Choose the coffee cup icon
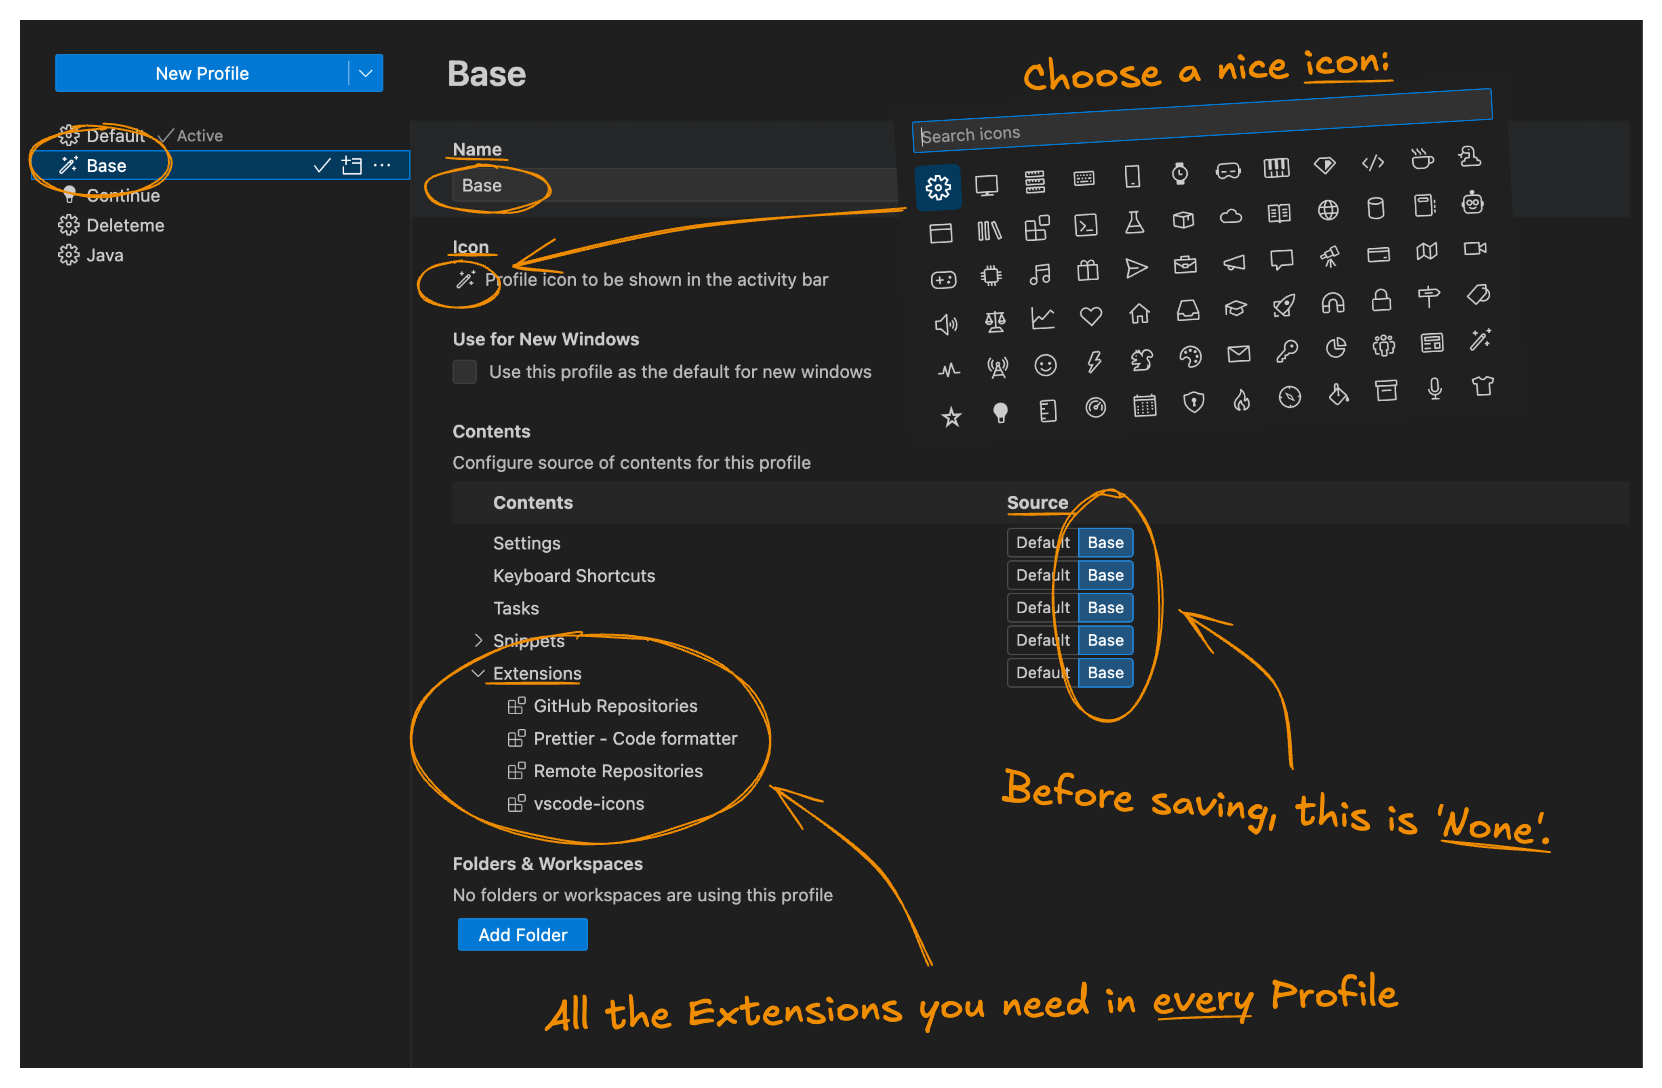The height and width of the screenshot is (1088, 1662). click(x=1421, y=159)
